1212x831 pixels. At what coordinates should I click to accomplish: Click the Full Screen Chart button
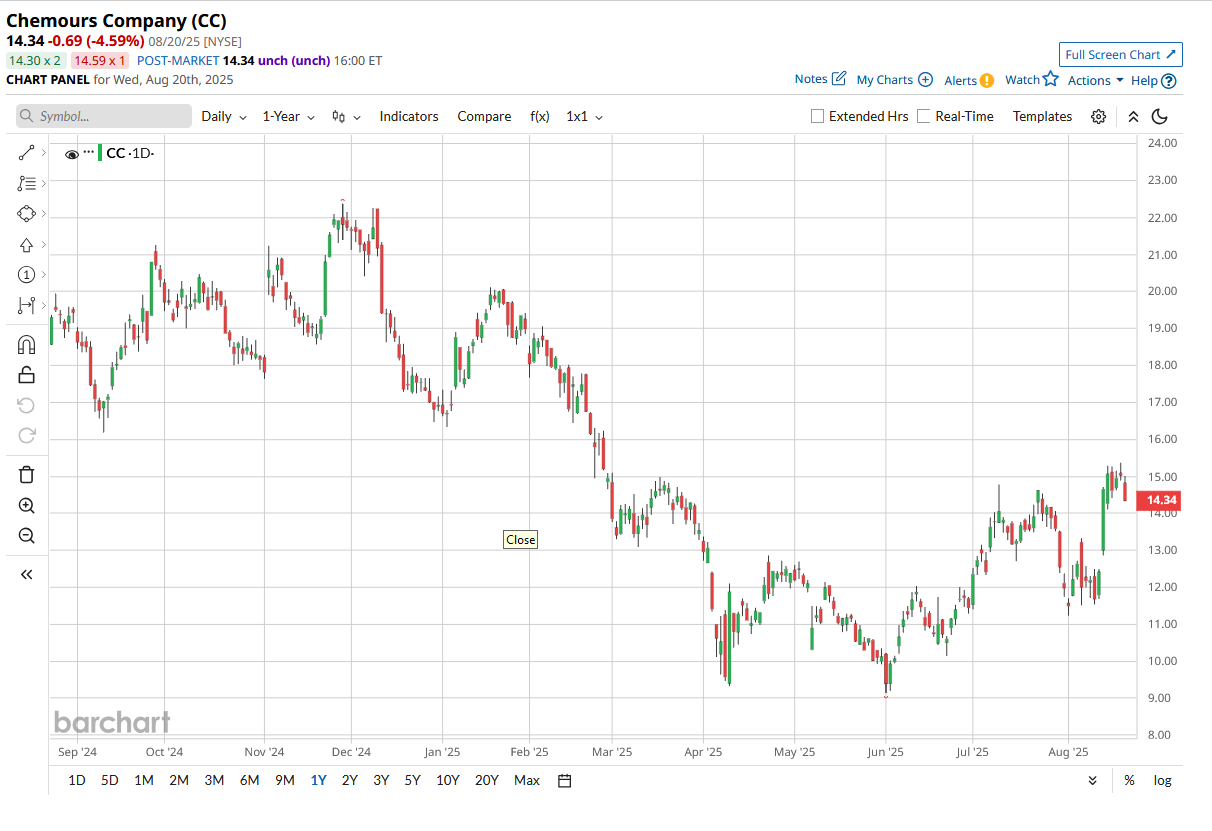tap(1121, 55)
